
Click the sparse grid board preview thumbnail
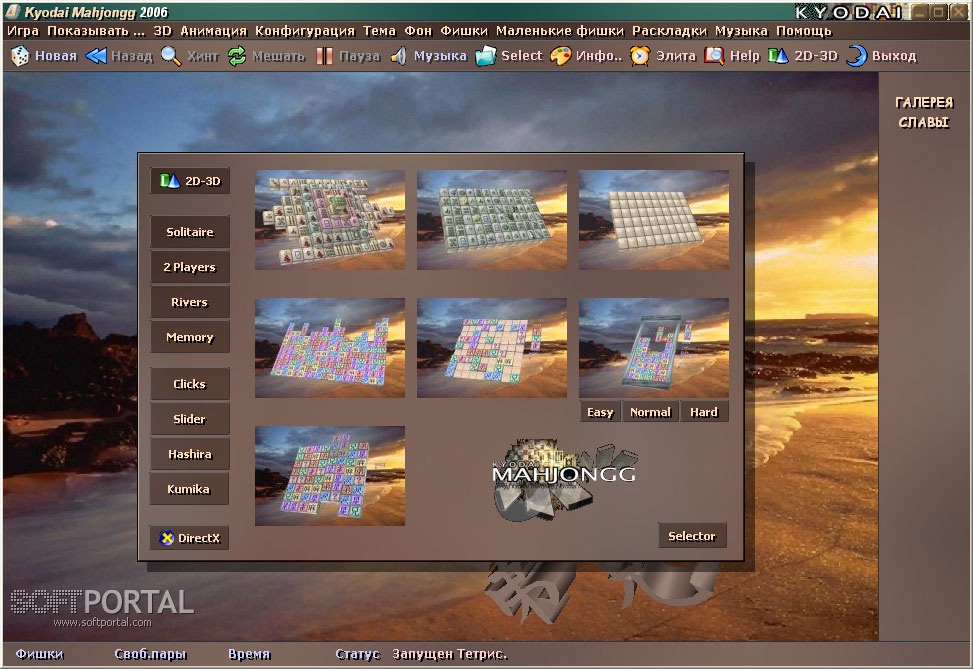point(492,348)
